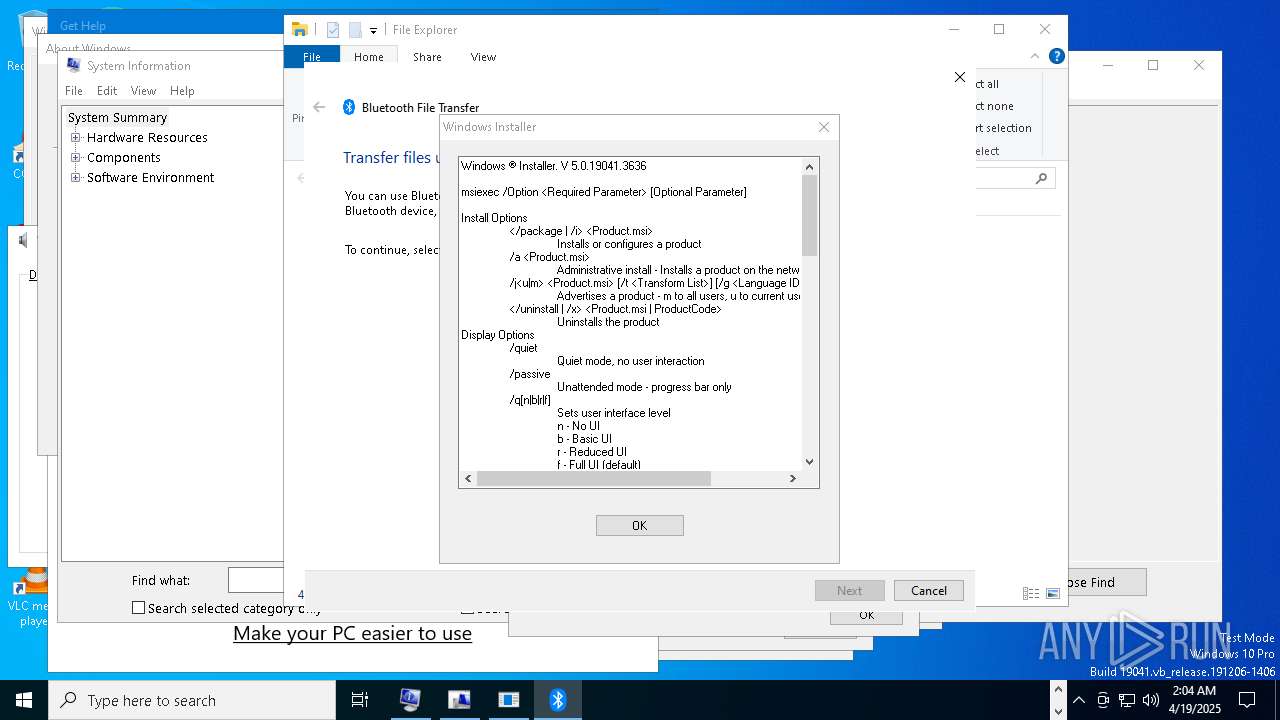Click the installer text scroll-down arrow
Viewport: 1280px width, 720px height.
pyautogui.click(x=810, y=462)
